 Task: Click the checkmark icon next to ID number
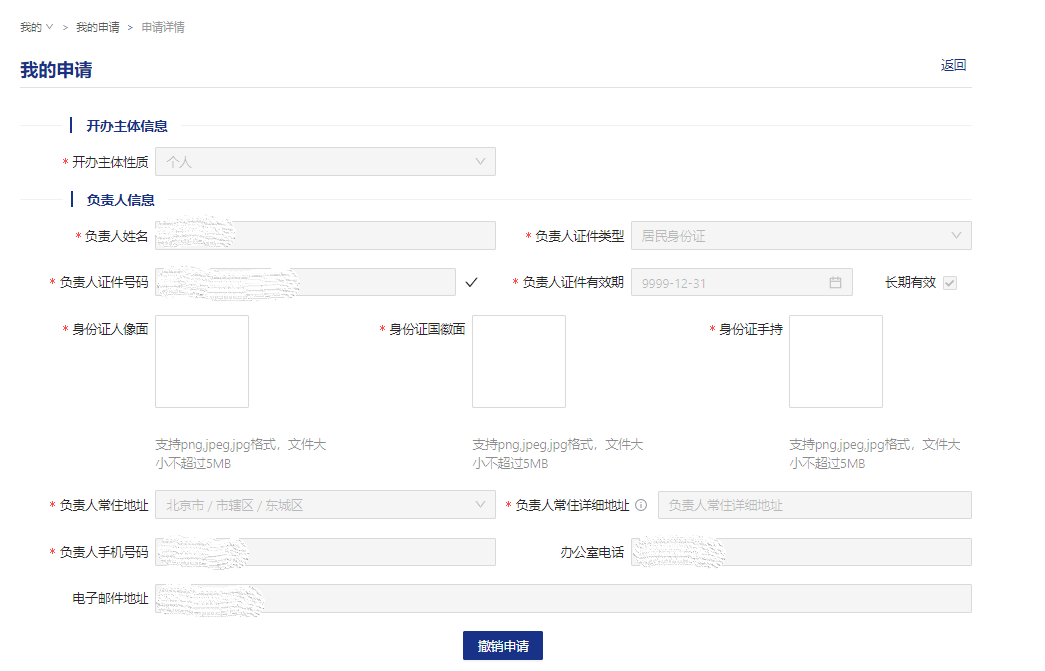tap(472, 283)
